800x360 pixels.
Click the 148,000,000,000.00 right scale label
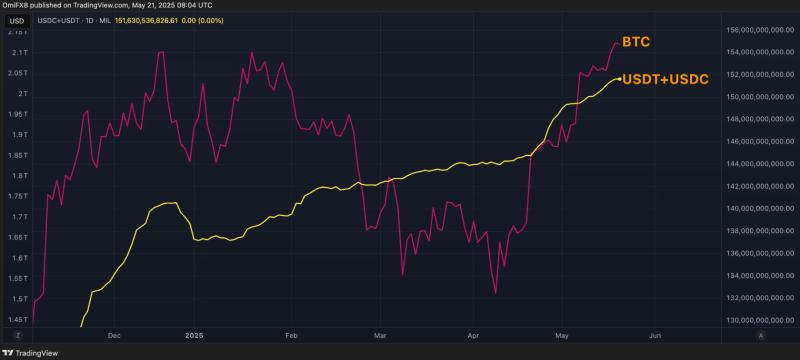760,119
